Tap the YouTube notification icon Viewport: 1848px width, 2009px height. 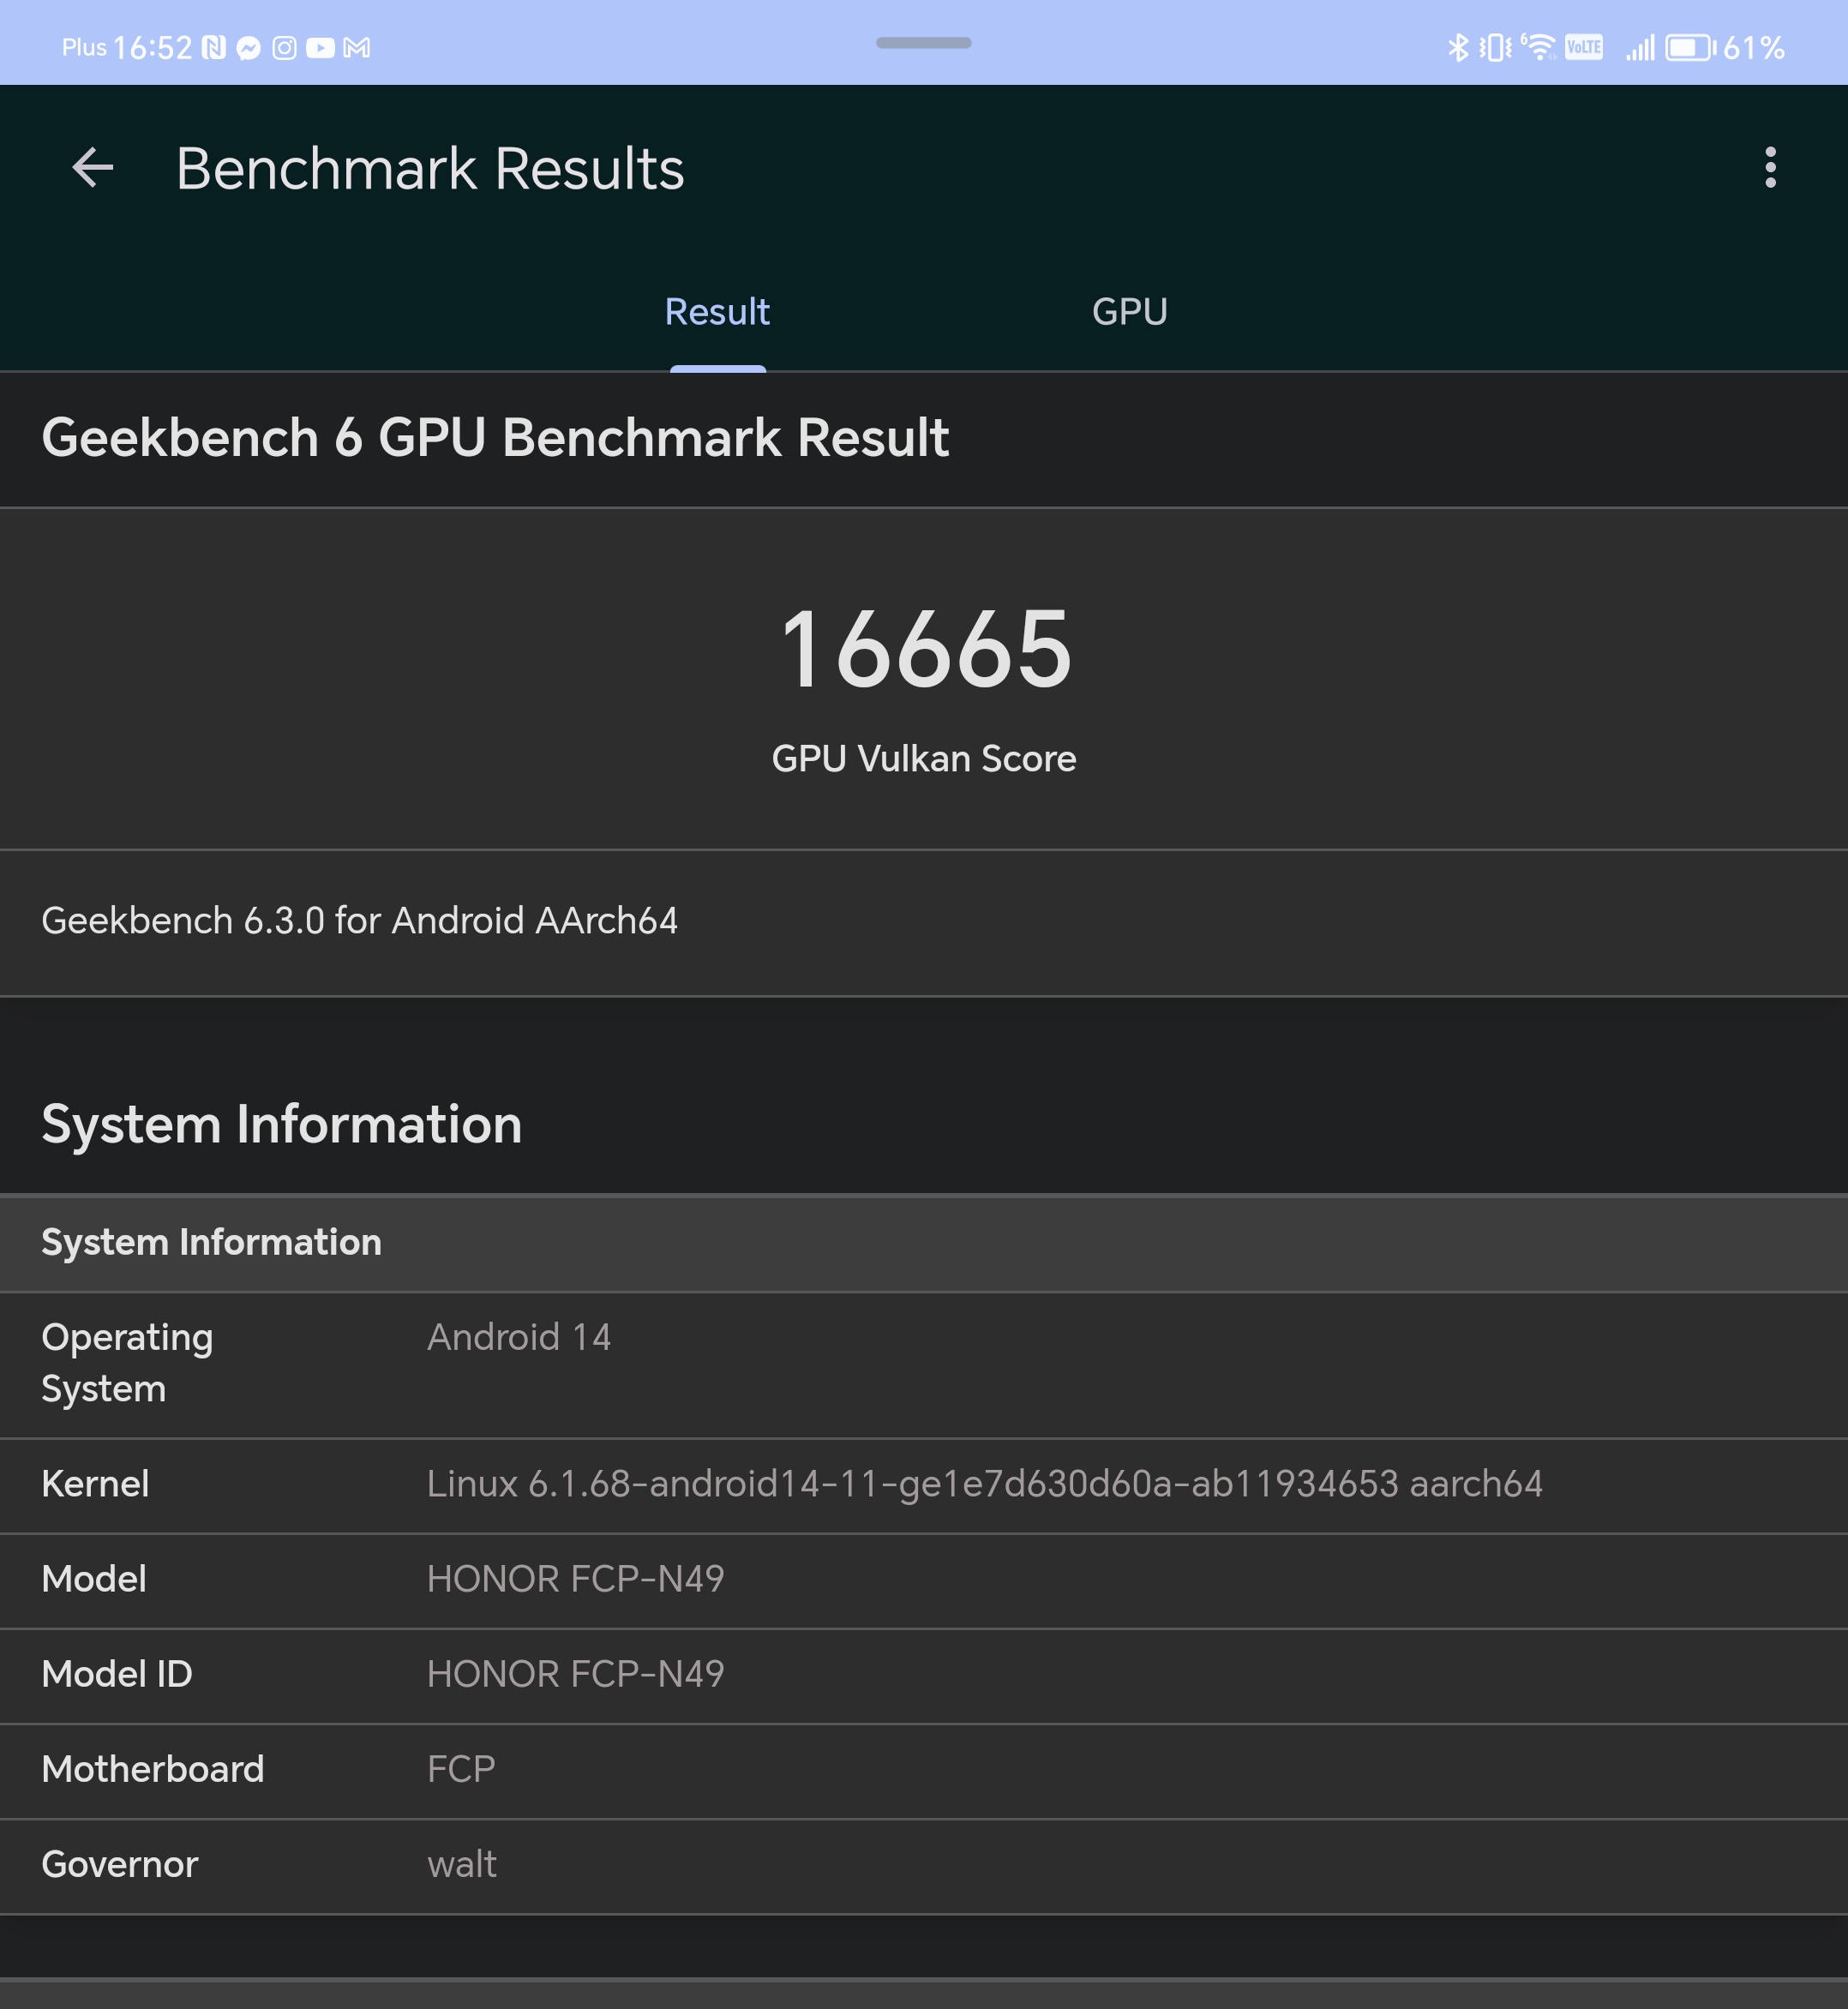point(320,48)
